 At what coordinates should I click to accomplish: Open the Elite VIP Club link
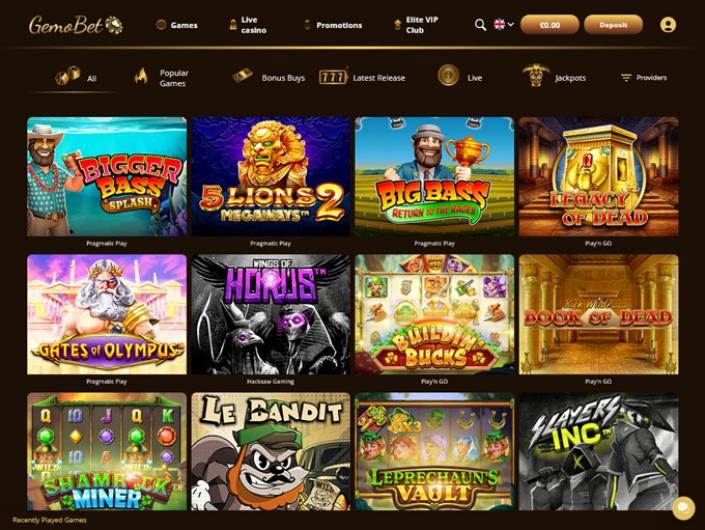[416, 25]
